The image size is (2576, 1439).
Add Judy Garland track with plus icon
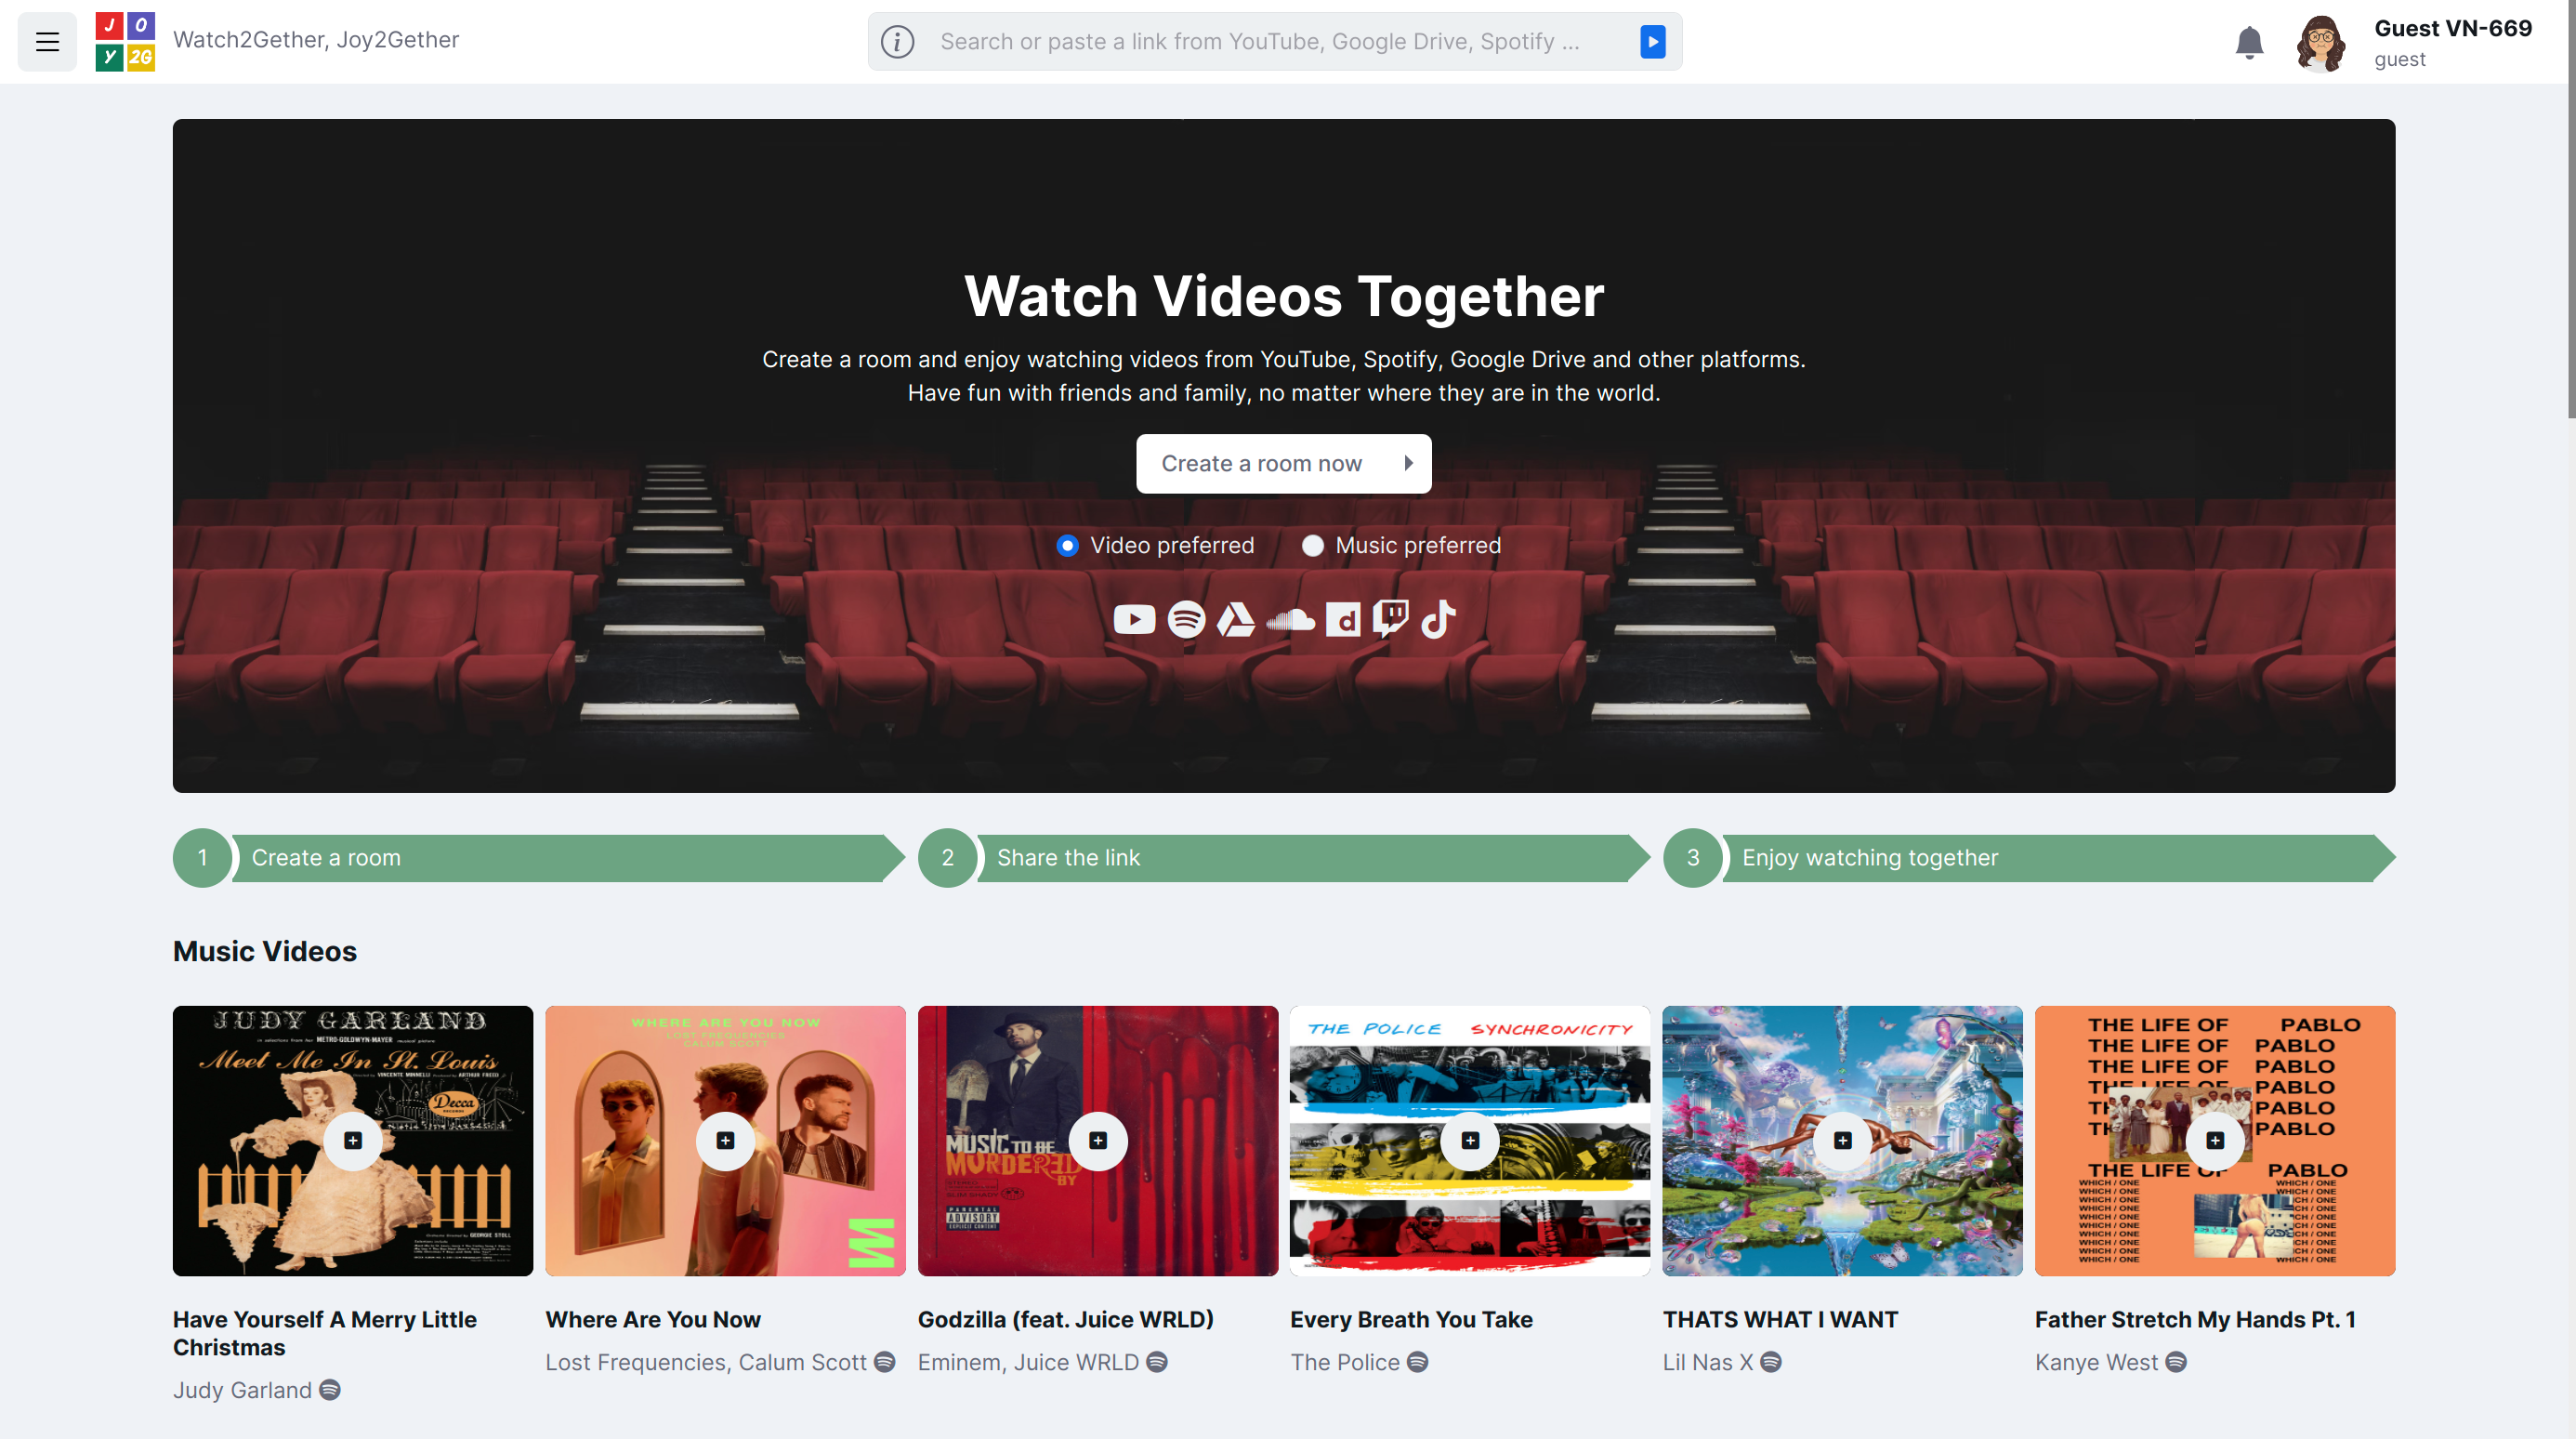tap(353, 1141)
